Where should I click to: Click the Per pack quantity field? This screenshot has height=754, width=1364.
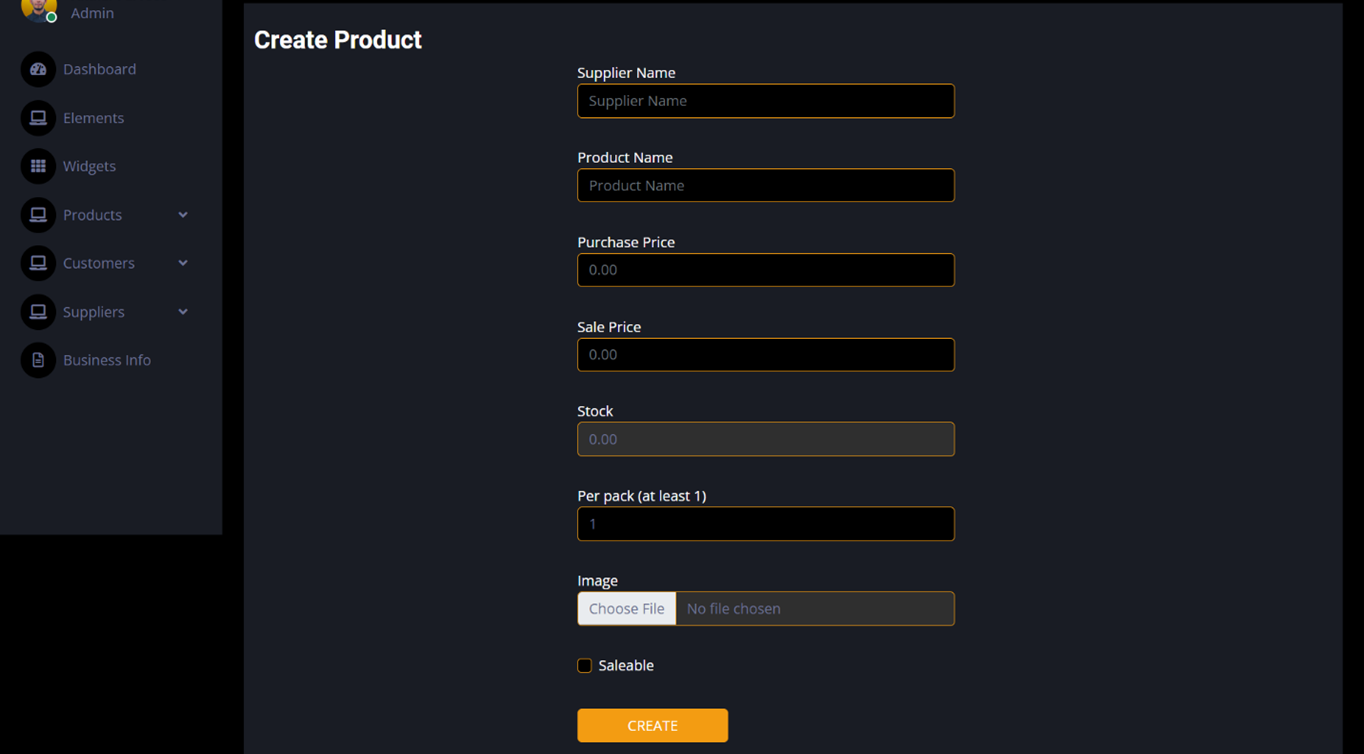pos(765,524)
